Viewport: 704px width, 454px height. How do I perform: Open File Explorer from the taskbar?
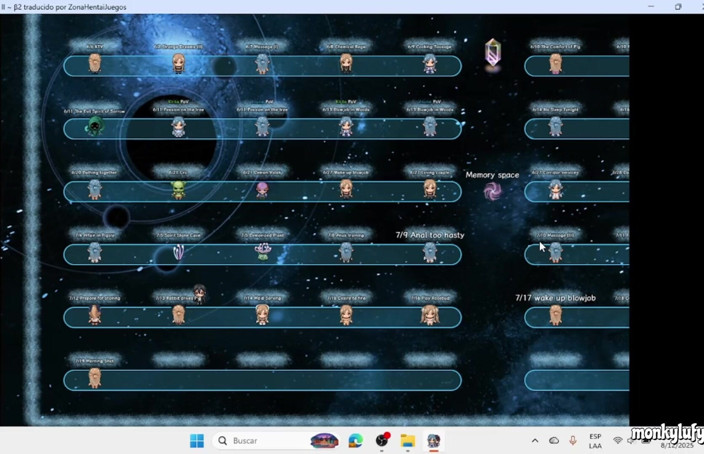[408, 441]
